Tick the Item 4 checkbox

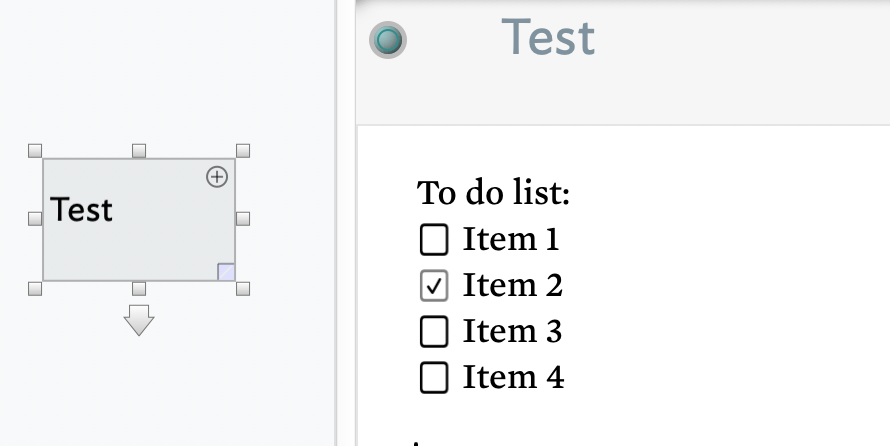[434, 377]
